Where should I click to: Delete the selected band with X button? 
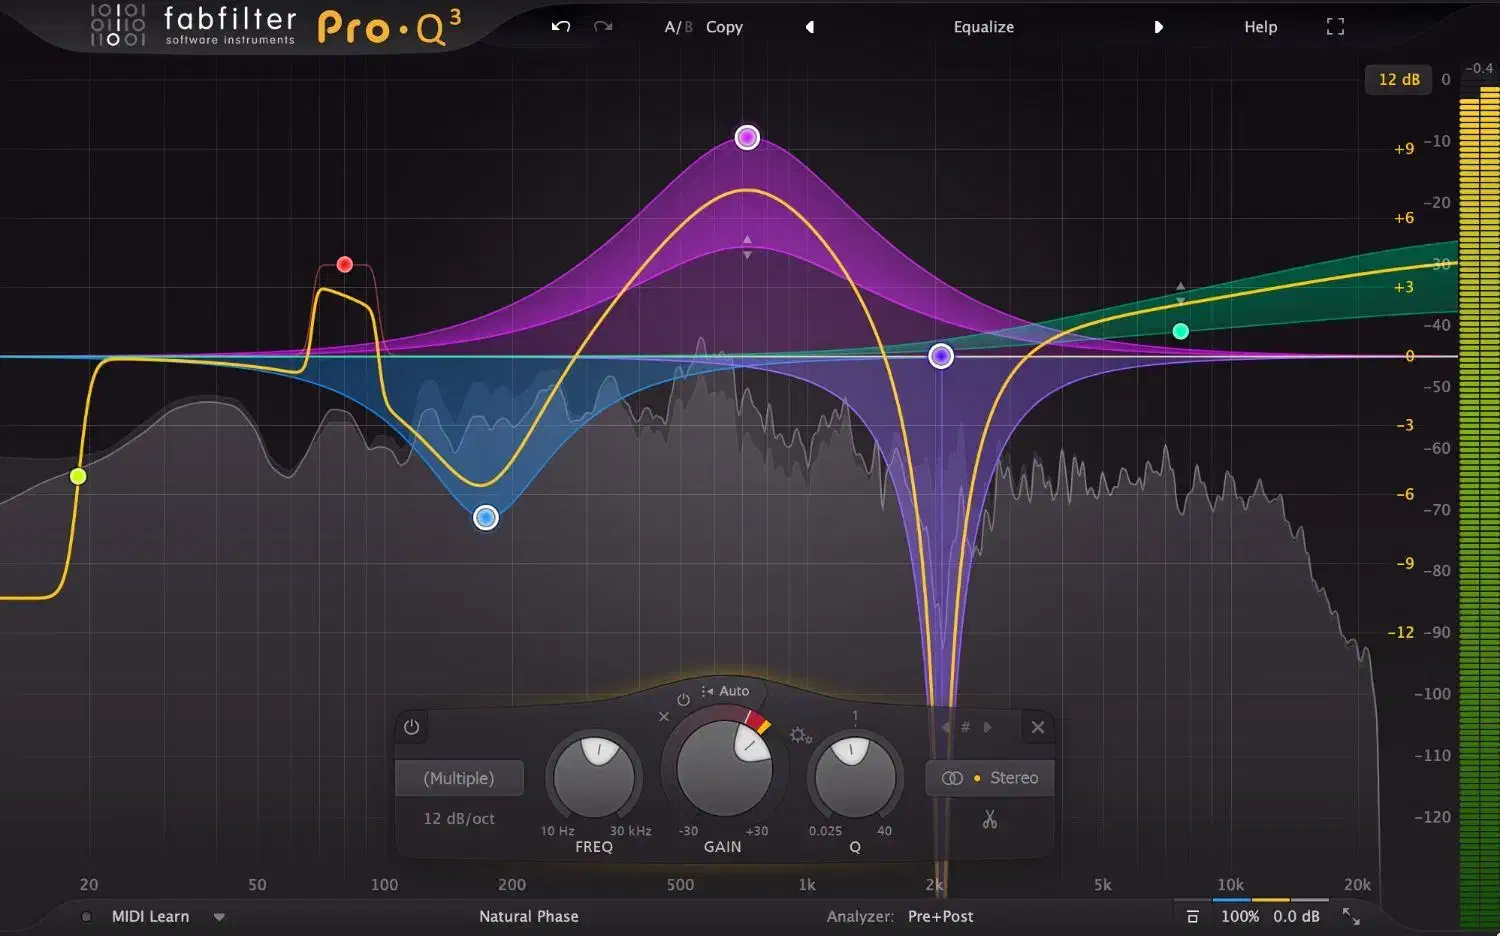[1038, 727]
